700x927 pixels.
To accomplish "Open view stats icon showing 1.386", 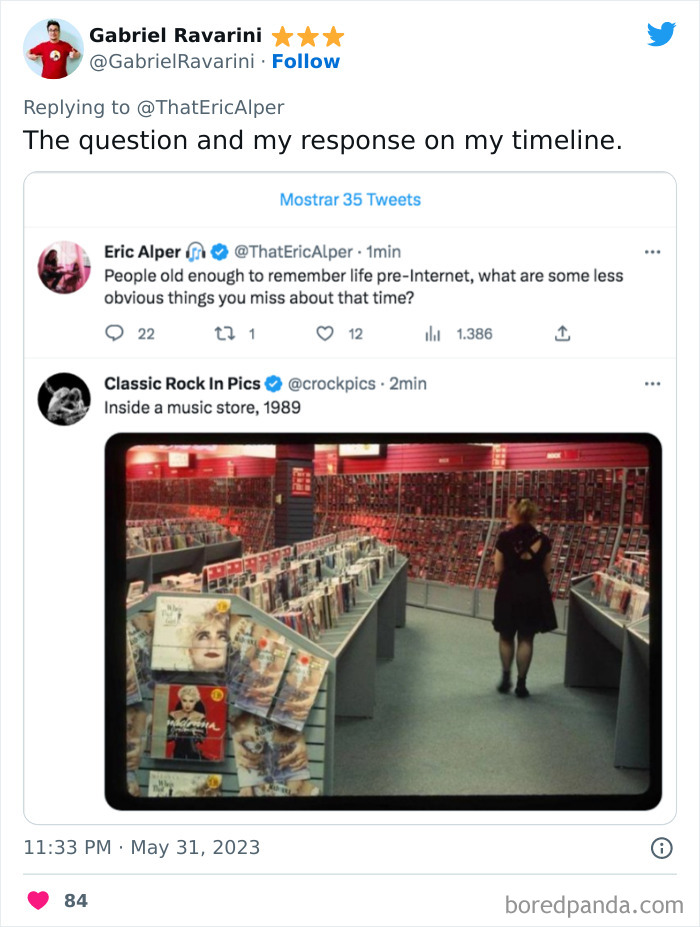I will (434, 334).
